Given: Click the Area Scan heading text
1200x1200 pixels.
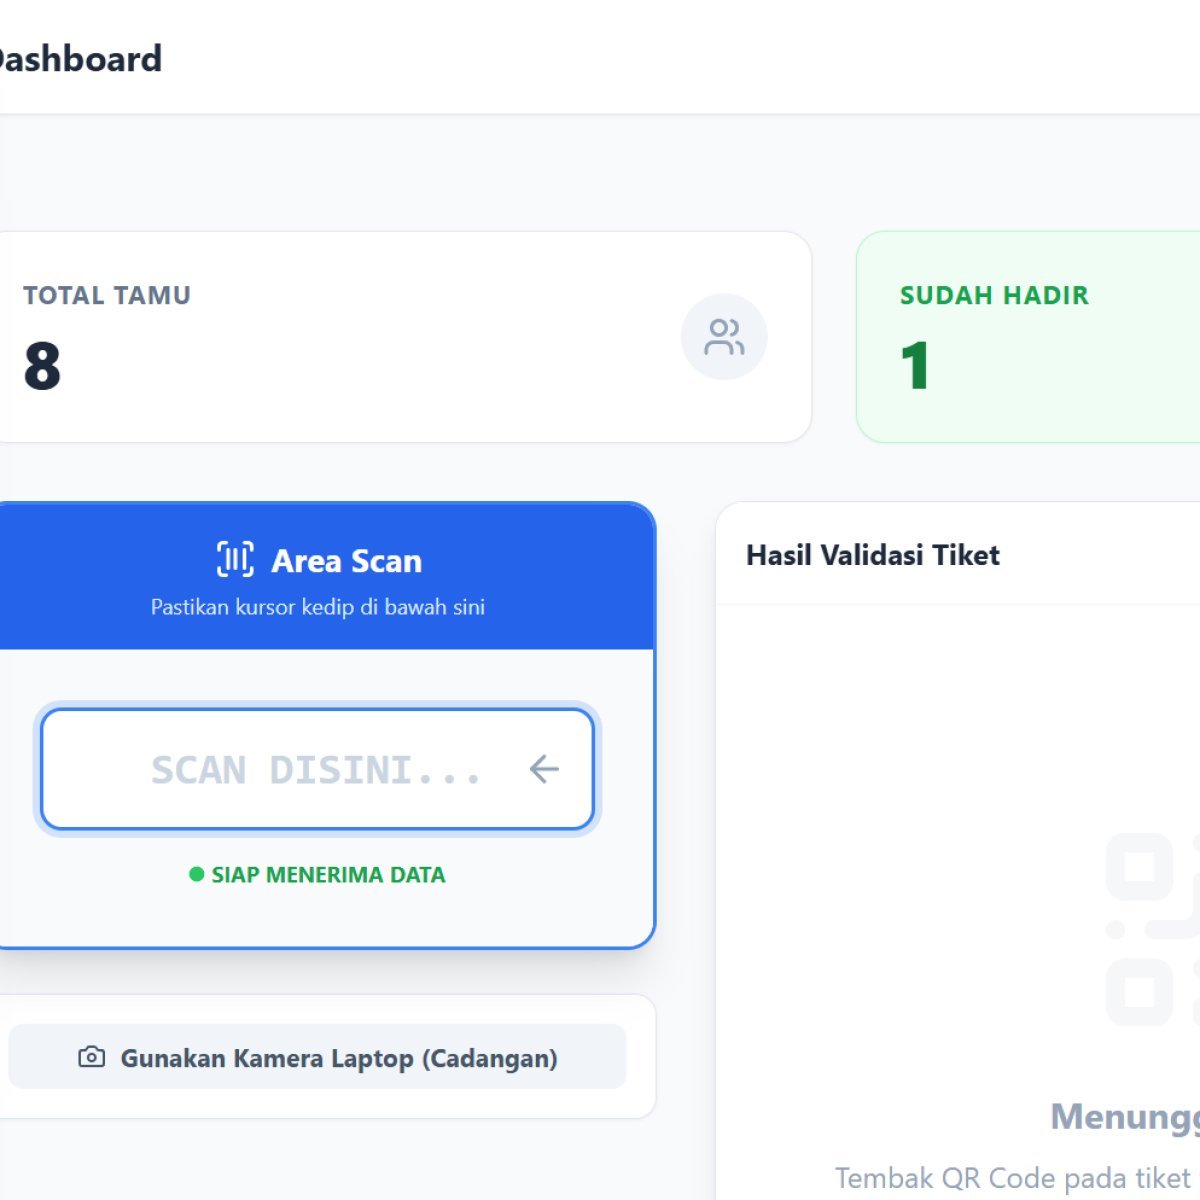Looking at the screenshot, I should click(346, 561).
